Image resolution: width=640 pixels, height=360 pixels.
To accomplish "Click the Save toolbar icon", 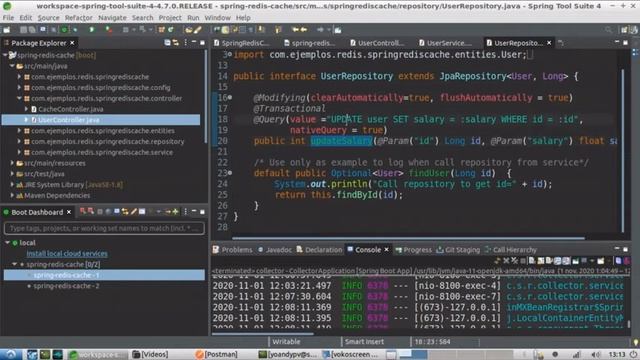I will (x=24, y=30).
